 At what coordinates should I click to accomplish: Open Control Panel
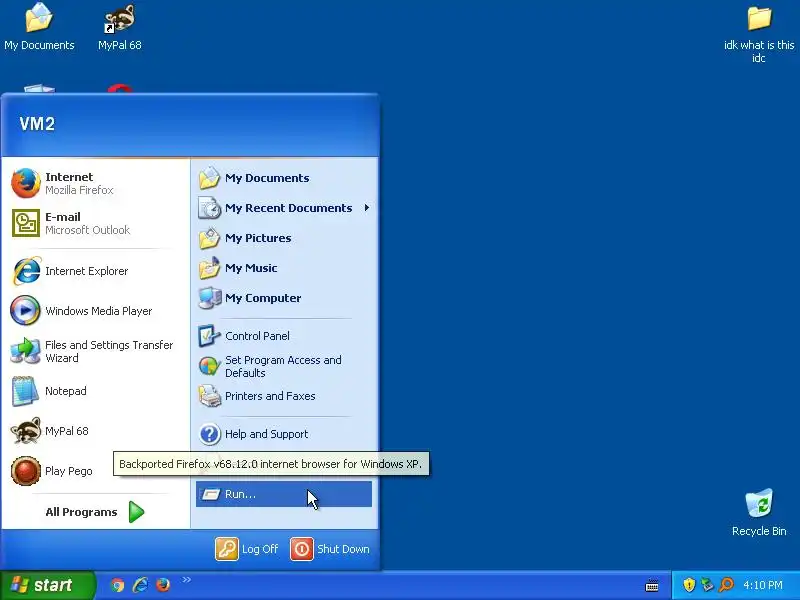[x=284, y=336]
